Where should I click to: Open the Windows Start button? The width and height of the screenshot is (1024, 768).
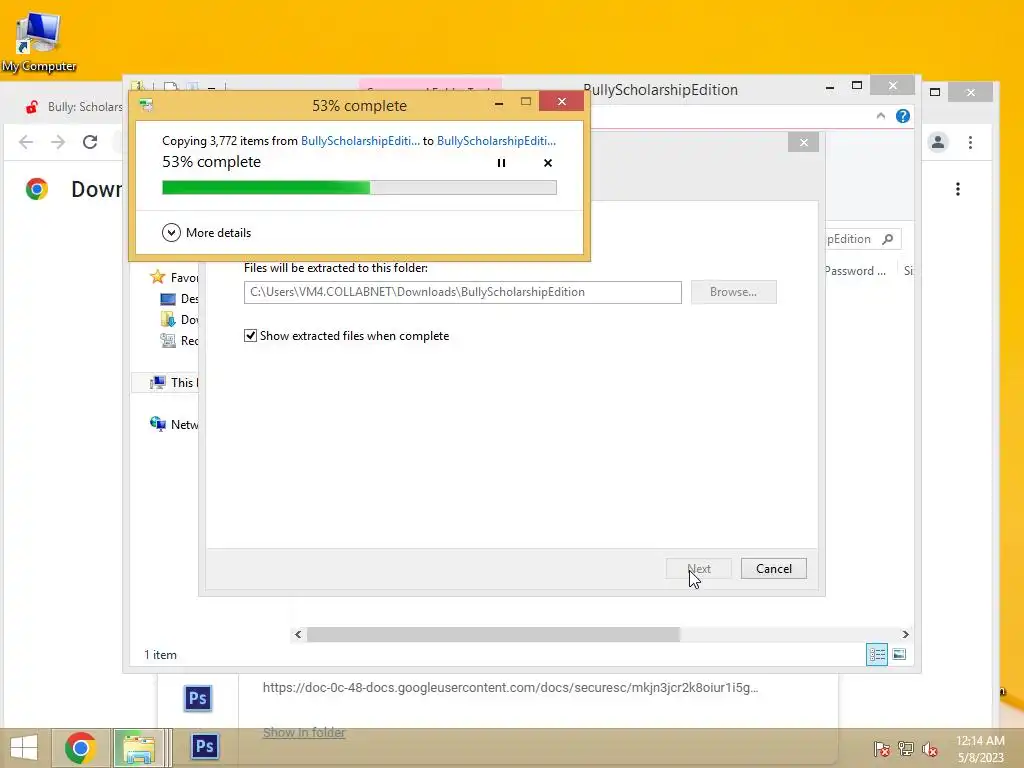click(24, 748)
